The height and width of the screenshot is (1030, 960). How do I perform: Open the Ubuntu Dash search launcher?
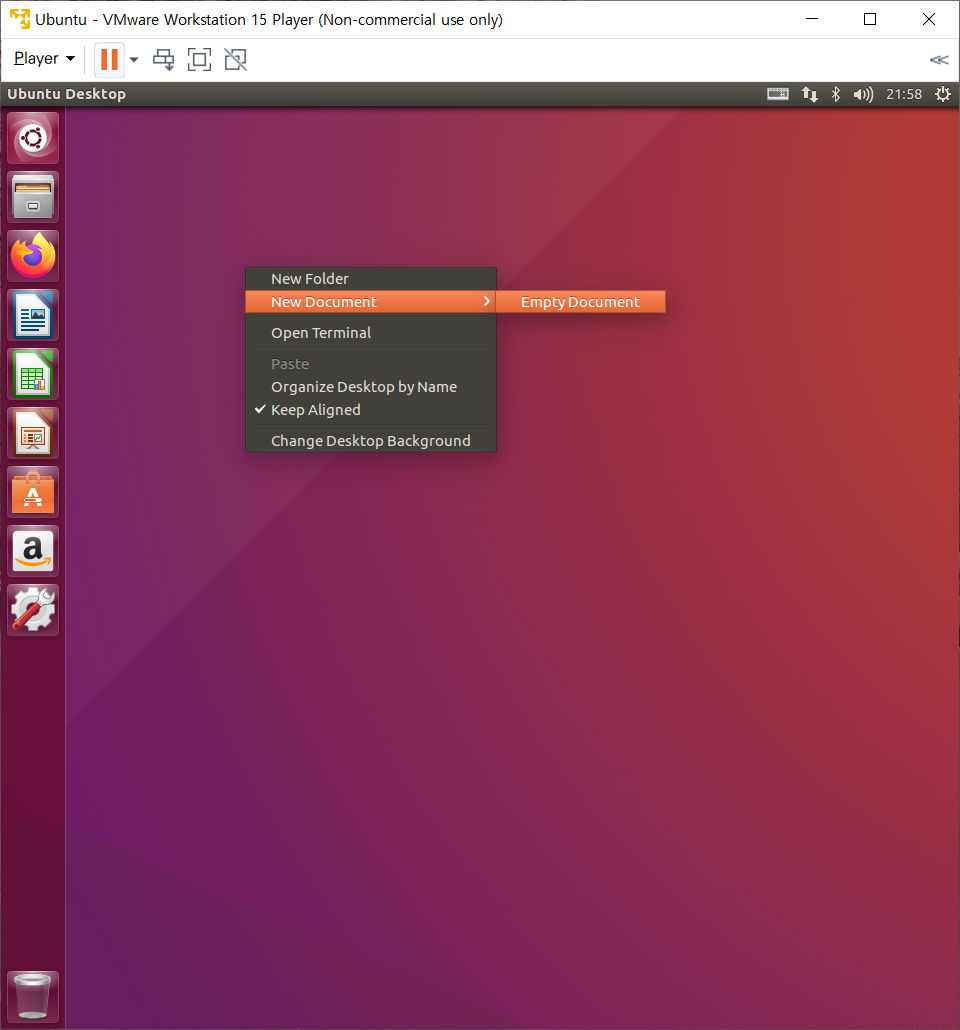(33, 138)
